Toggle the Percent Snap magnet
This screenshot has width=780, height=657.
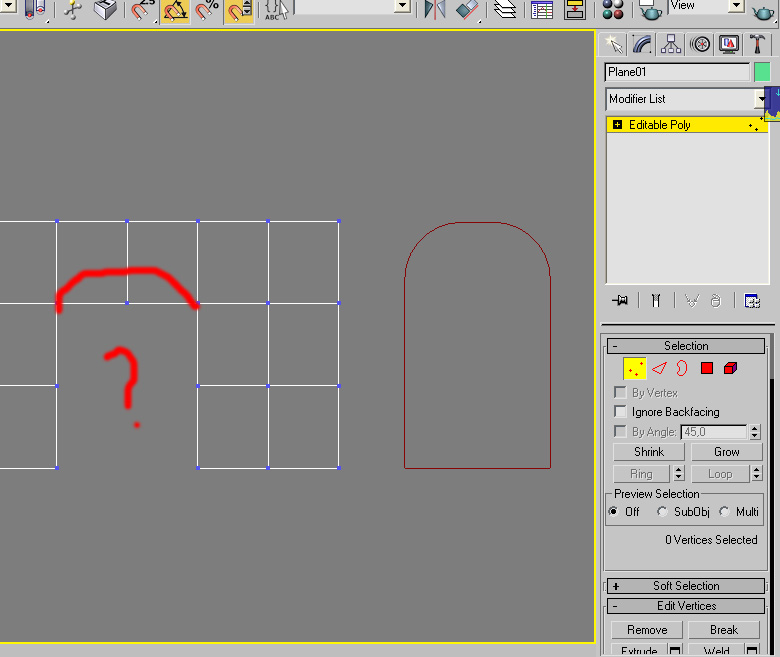tap(206, 10)
